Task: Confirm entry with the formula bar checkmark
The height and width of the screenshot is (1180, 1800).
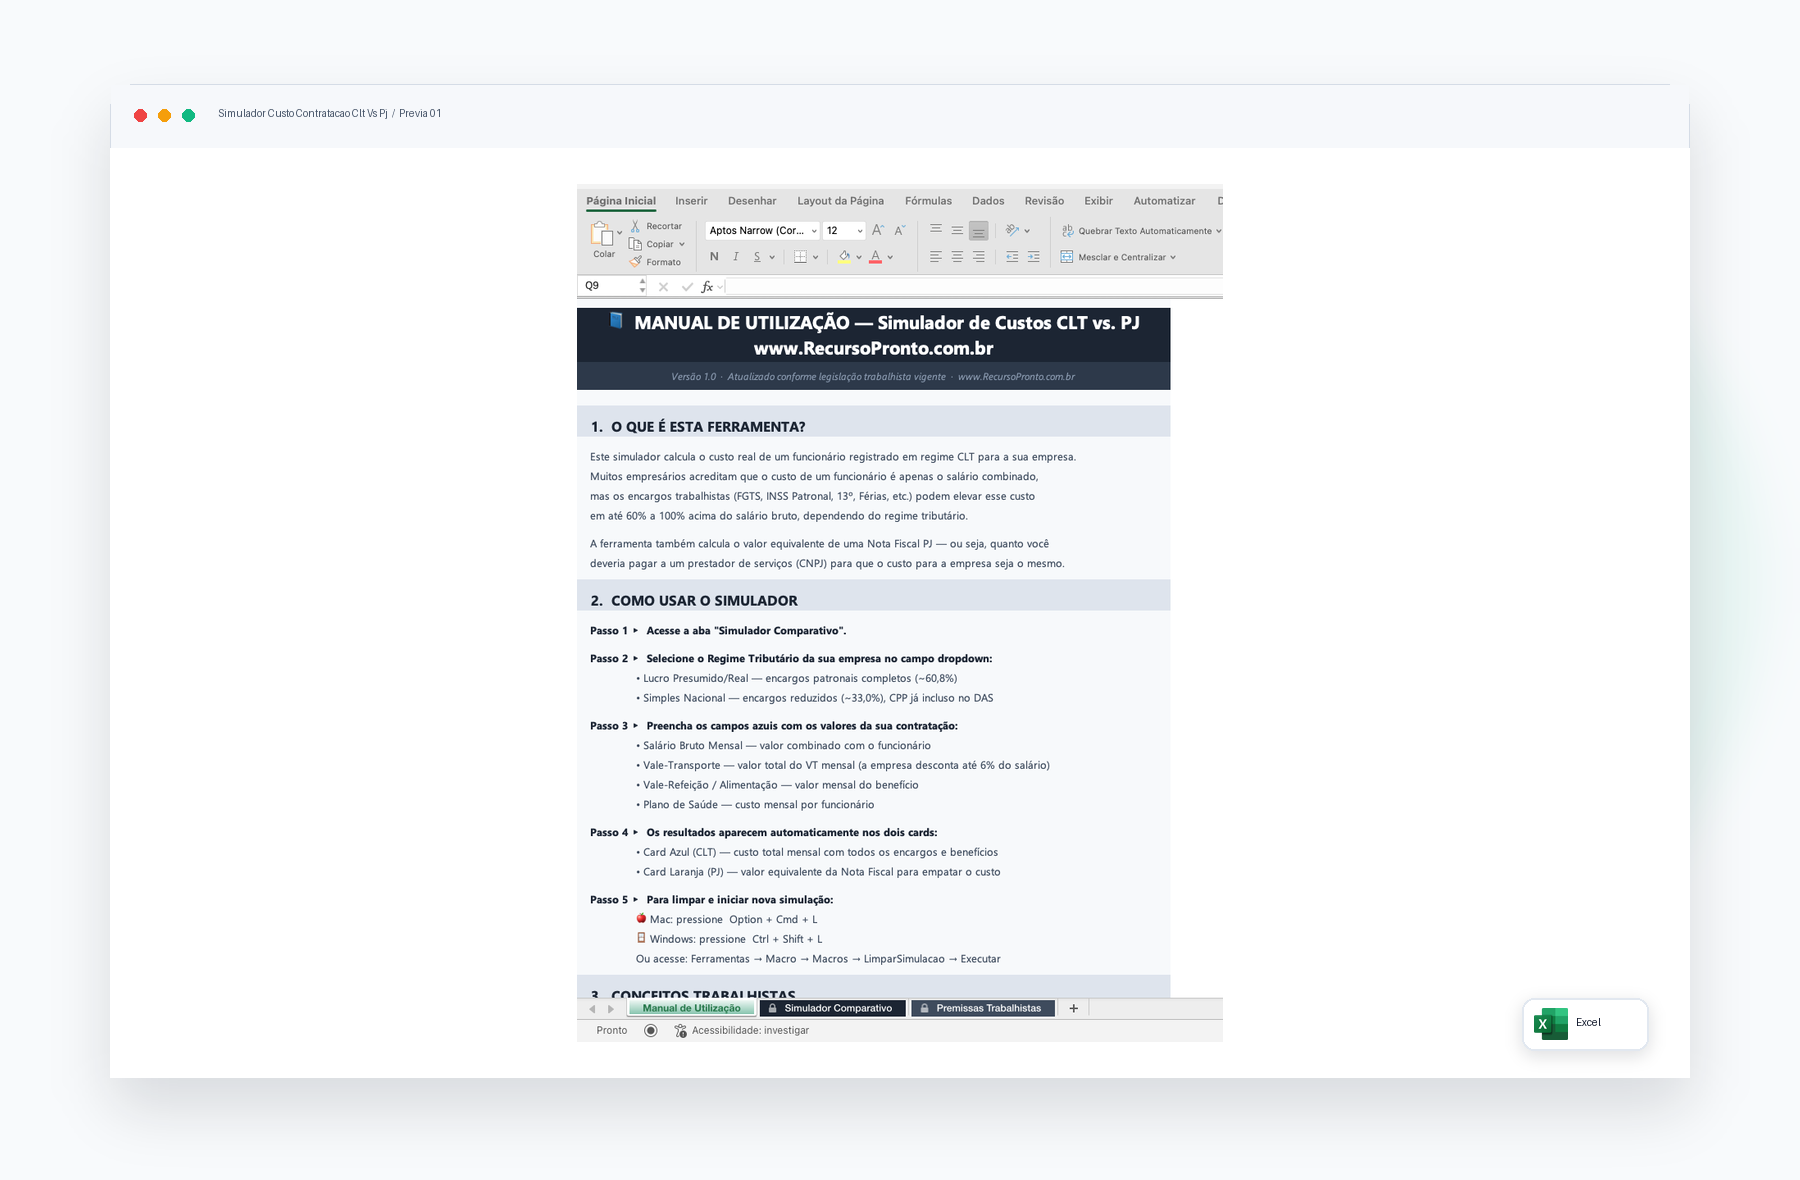Action: [x=687, y=287]
